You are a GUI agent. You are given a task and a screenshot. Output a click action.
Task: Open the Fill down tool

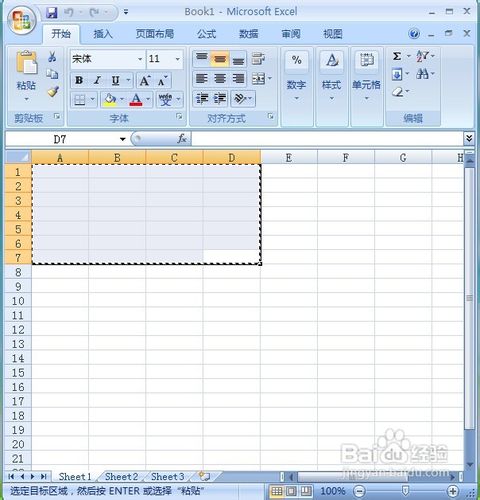(x=397, y=74)
